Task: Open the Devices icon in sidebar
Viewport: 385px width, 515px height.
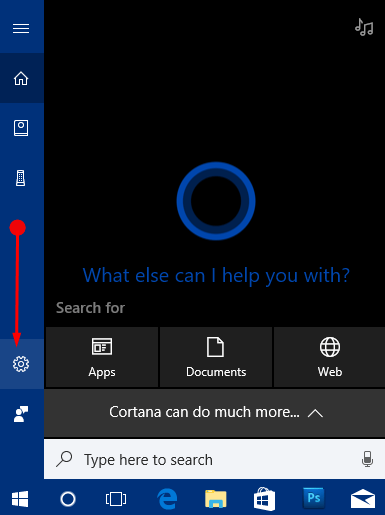Action: (21, 178)
